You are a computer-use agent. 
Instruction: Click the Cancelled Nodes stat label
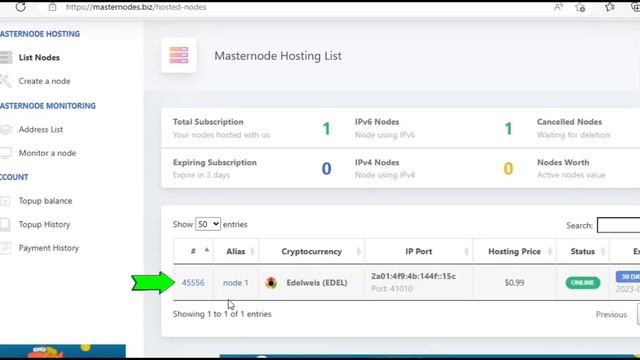[569, 122]
